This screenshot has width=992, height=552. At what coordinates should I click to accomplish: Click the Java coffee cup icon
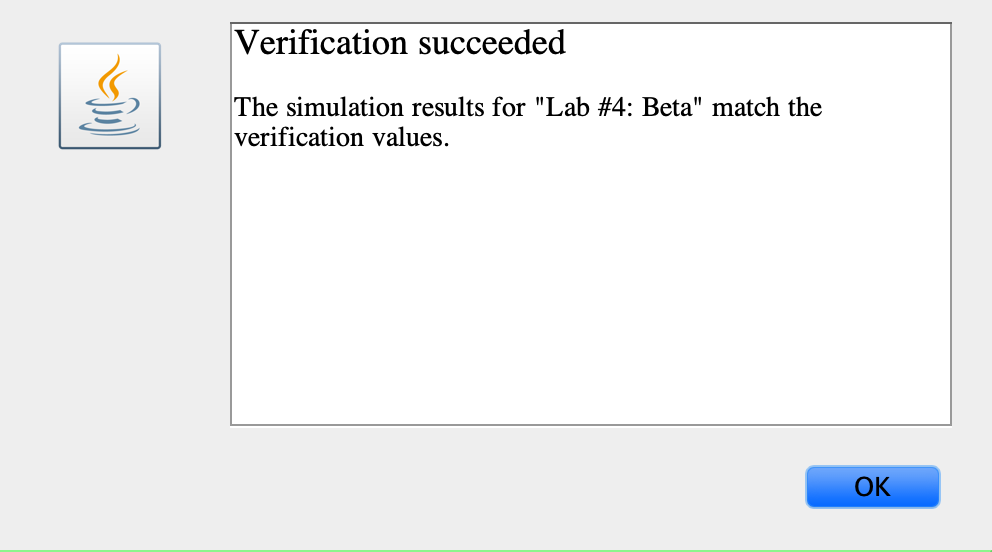tap(110, 96)
